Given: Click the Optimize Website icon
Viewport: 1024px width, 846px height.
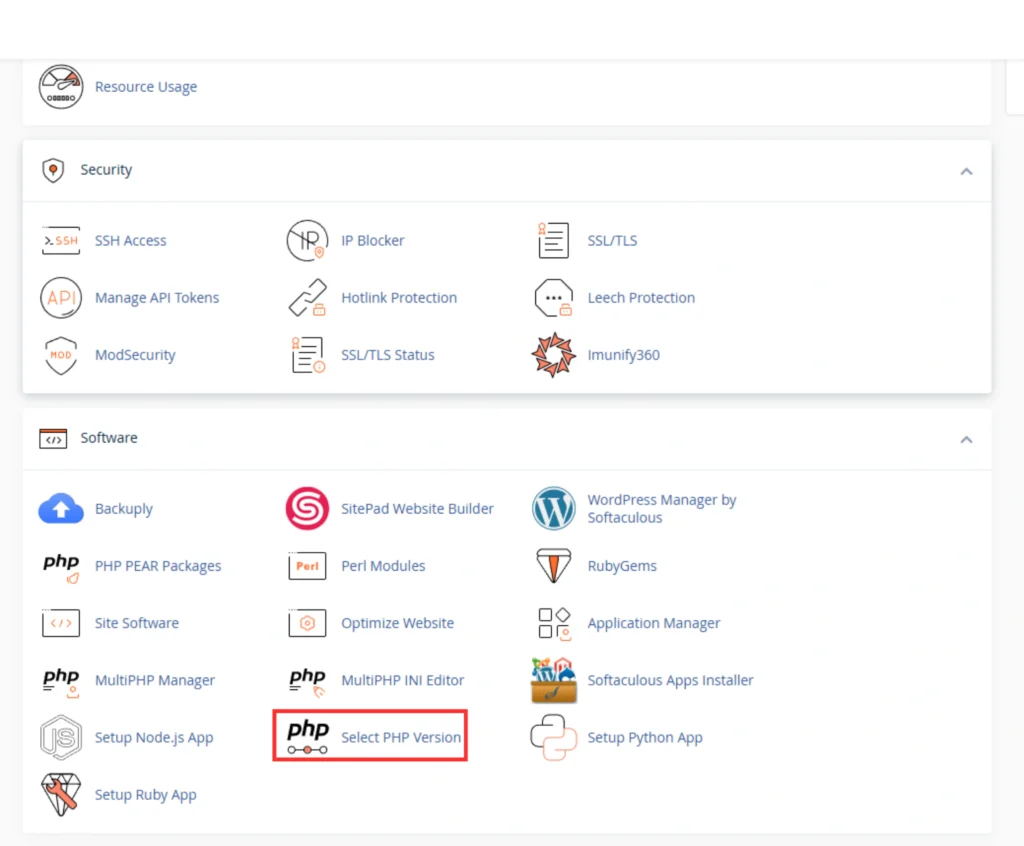Looking at the screenshot, I should 307,623.
